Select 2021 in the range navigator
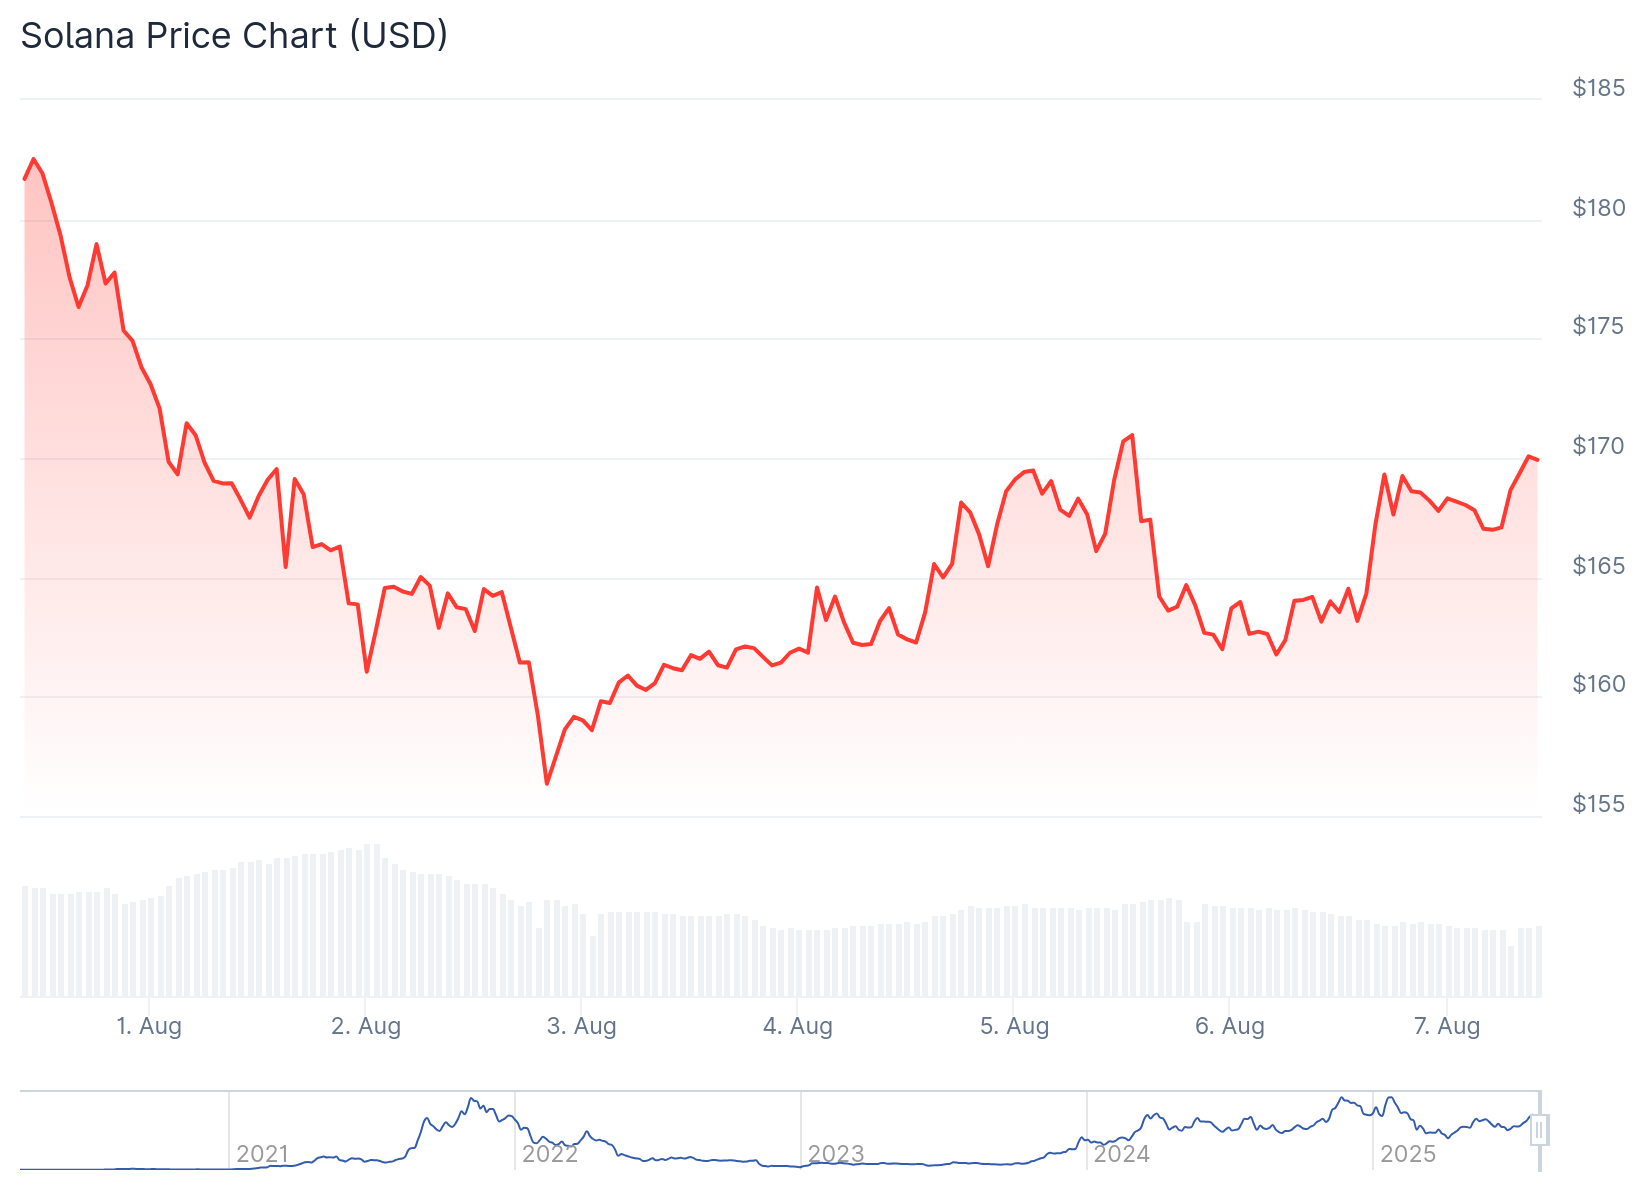This screenshot has width=1644, height=1200. [263, 1154]
